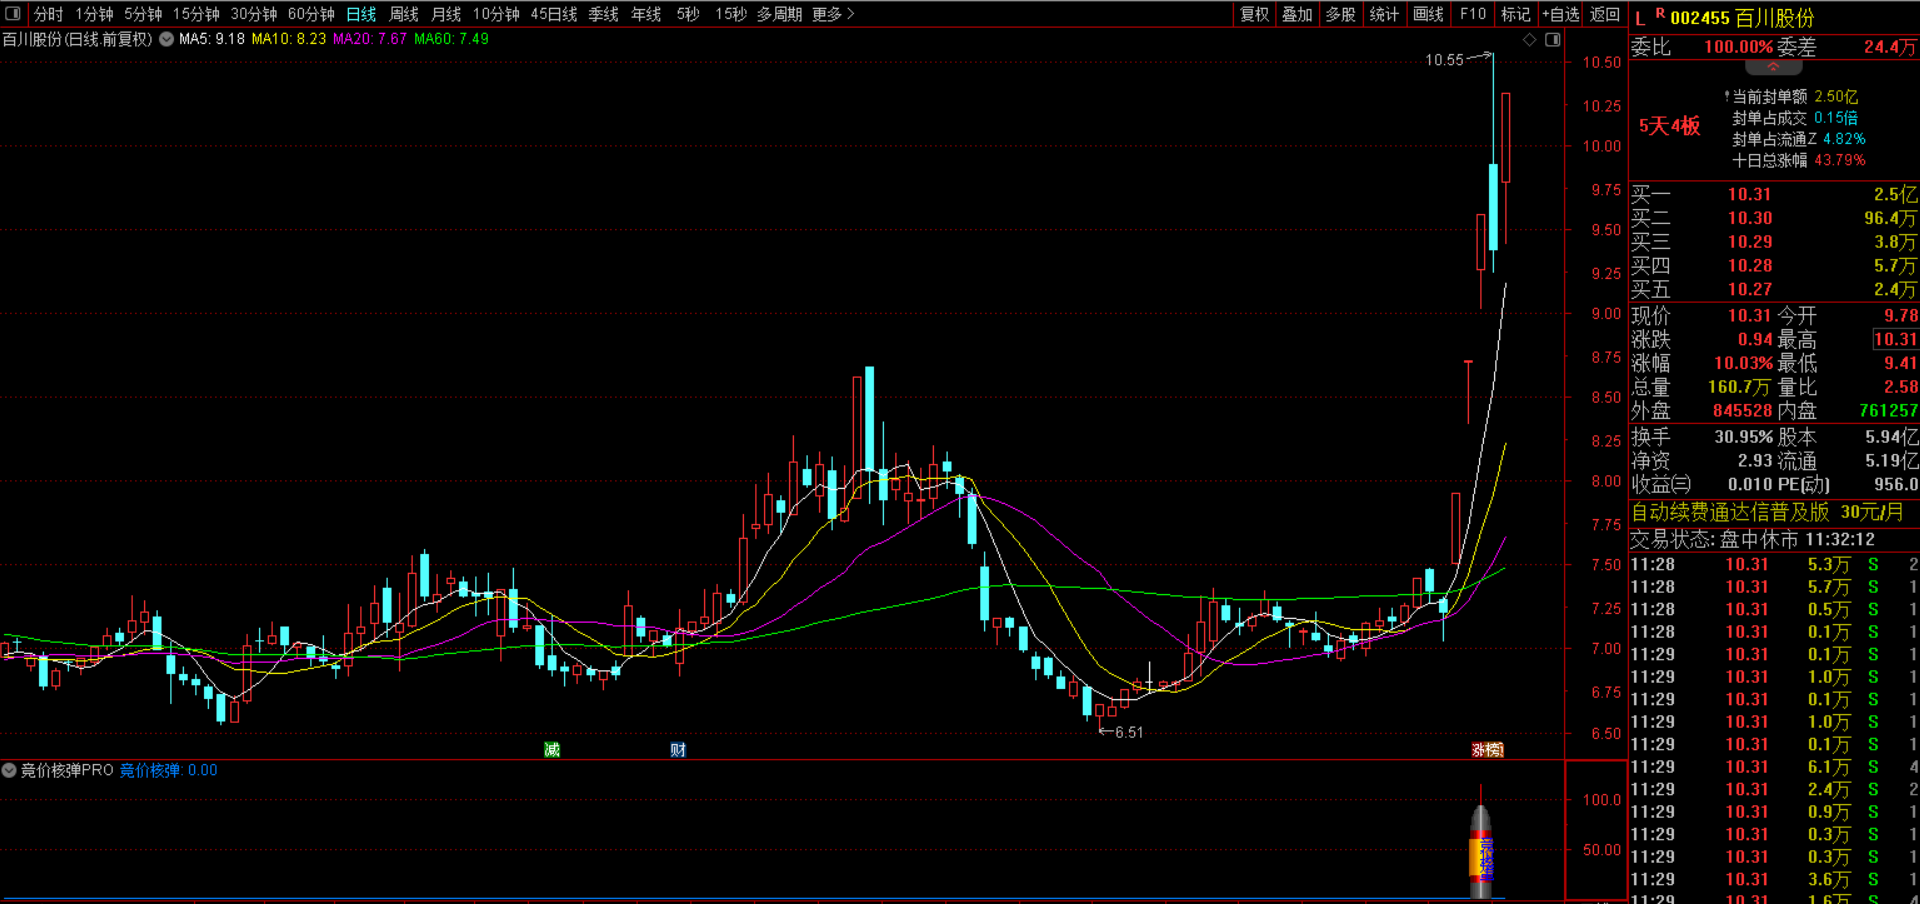Click the R margin-trading marker icon
The width and height of the screenshot is (1920, 904).
click(x=1660, y=14)
